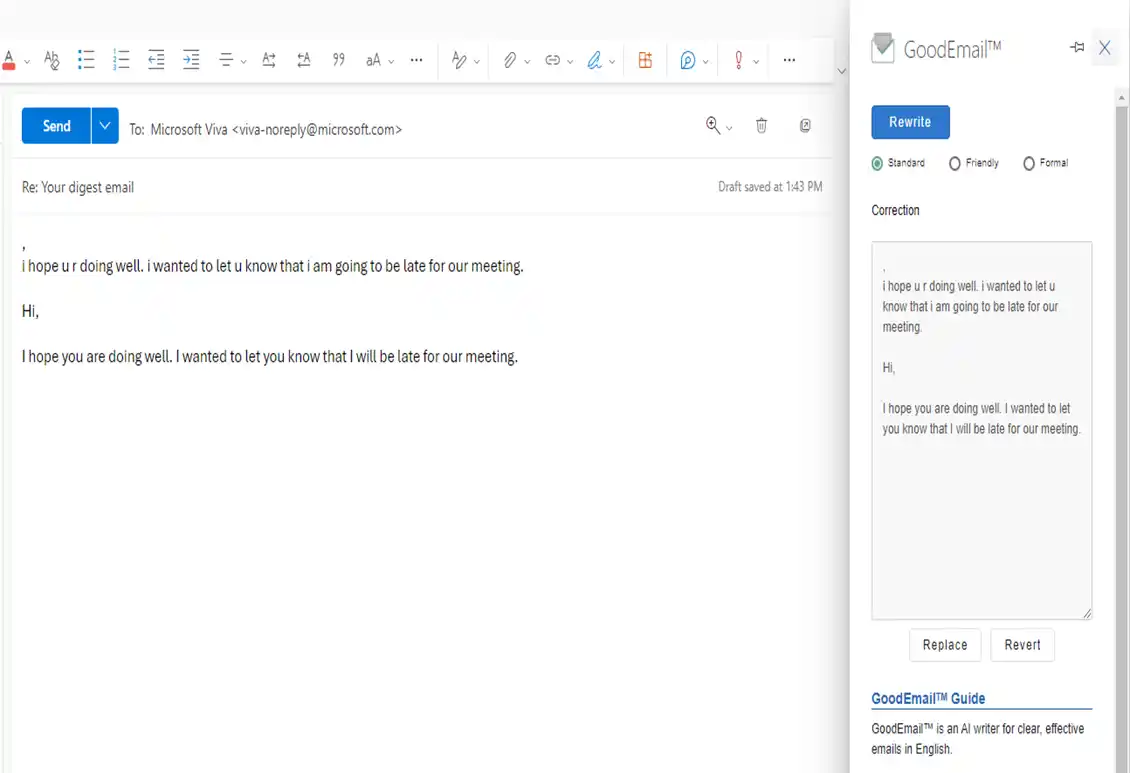The image size is (1130, 773).
Task: Expand zoom options arrow
Action: tap(729, 128)
